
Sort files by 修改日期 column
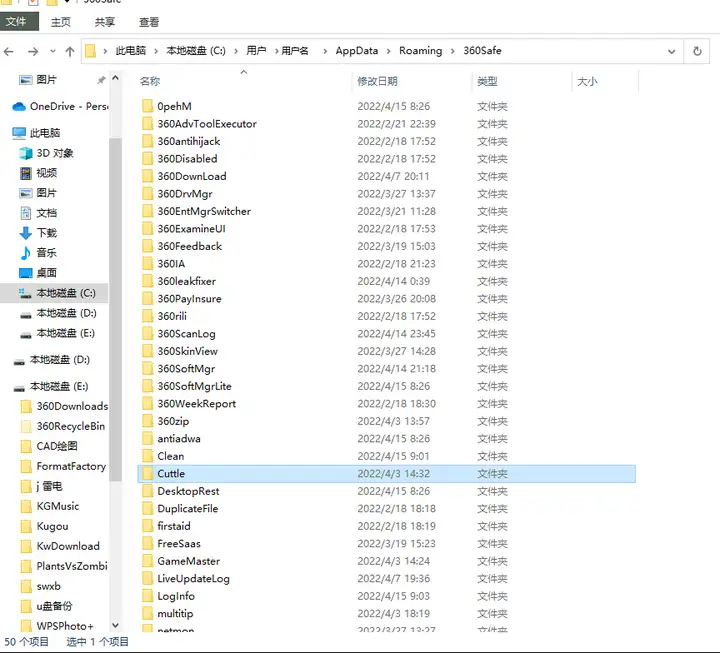(377, 81)
